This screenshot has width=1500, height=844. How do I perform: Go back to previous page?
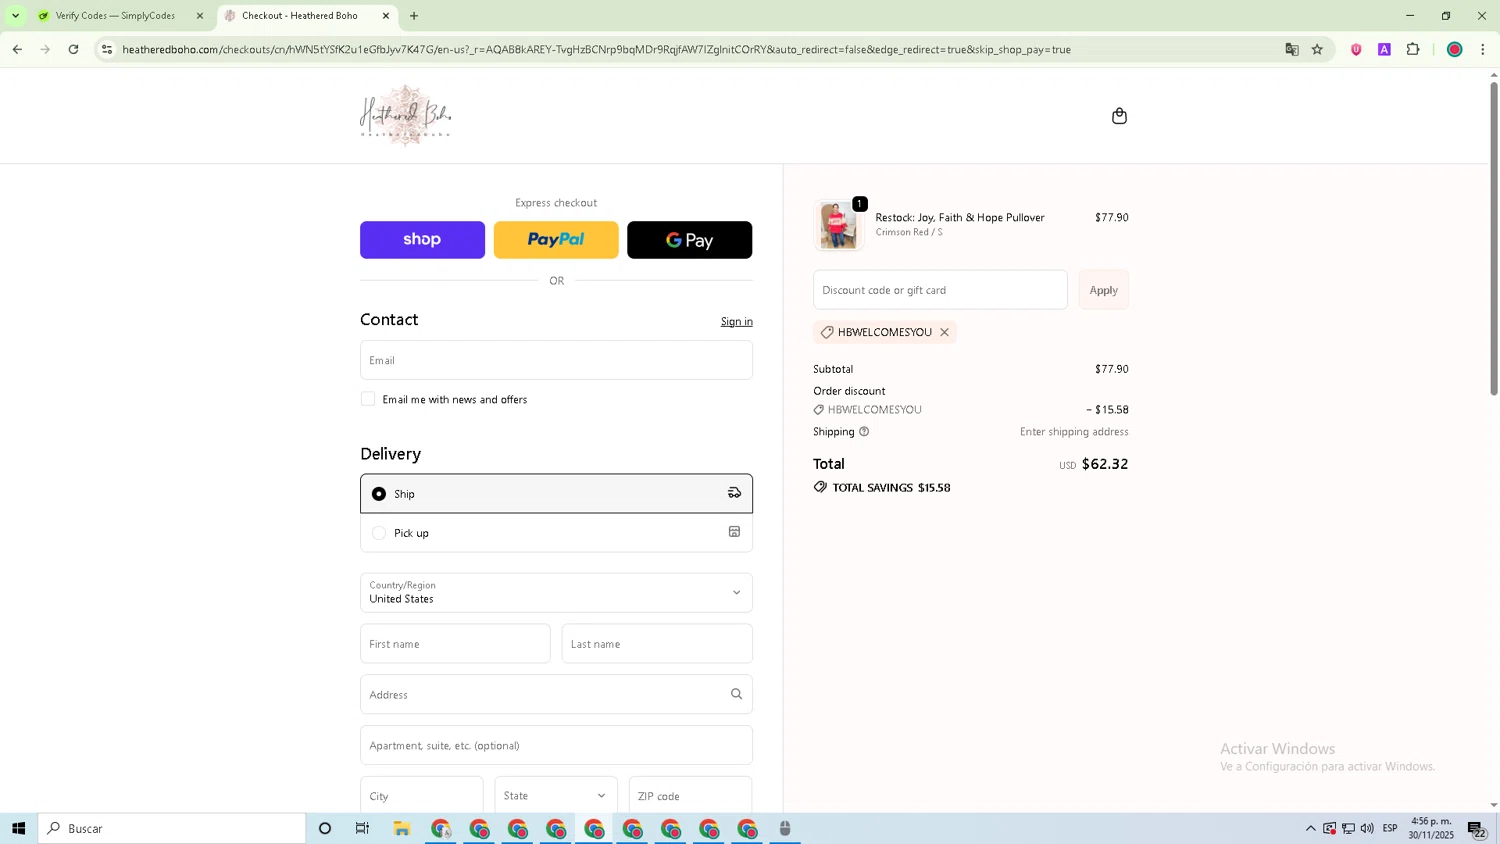point(17,49)
